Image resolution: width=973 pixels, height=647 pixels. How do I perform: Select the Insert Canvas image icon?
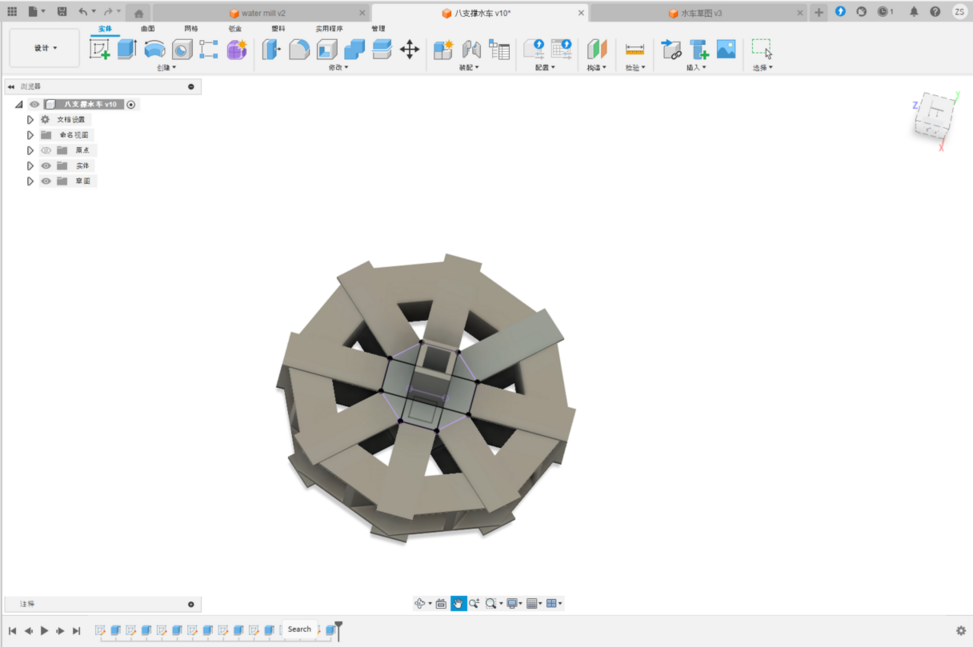[726, 50]
